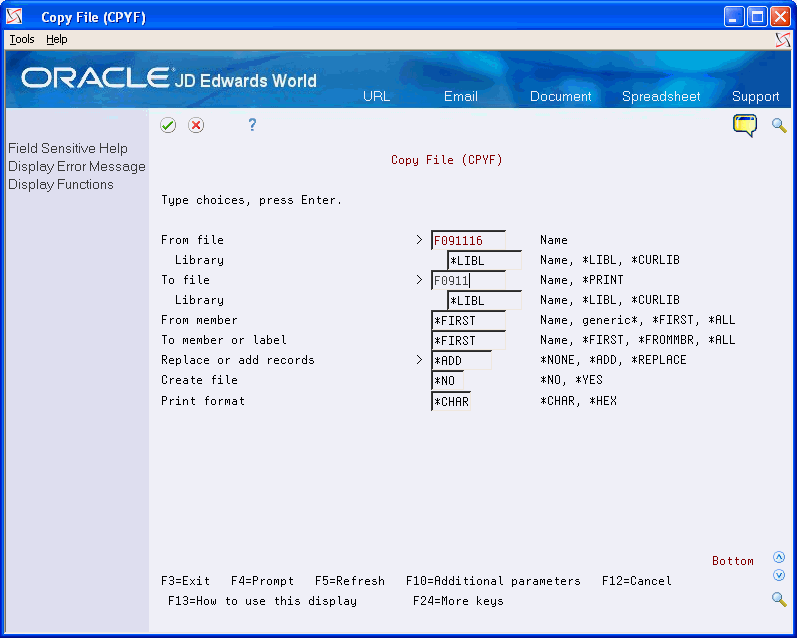
Task: Click the 'From file' label
Action: (192, 239)
